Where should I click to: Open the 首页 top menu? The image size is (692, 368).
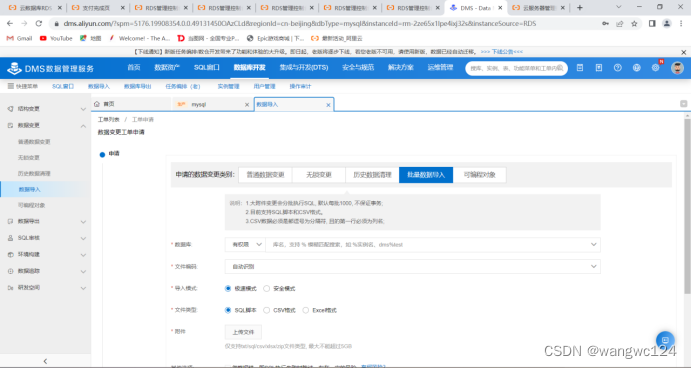[x=134, y=68]
